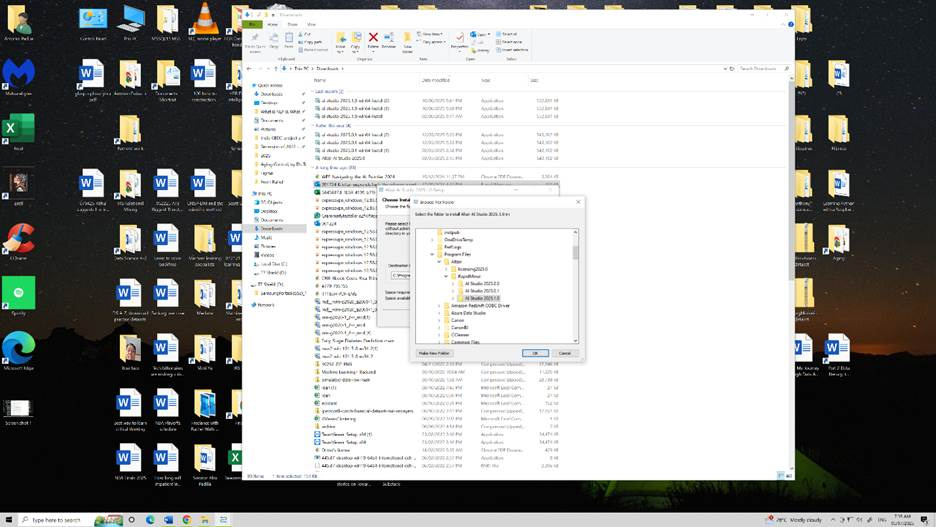Collapse the Altair folder node

pos(439,261)
